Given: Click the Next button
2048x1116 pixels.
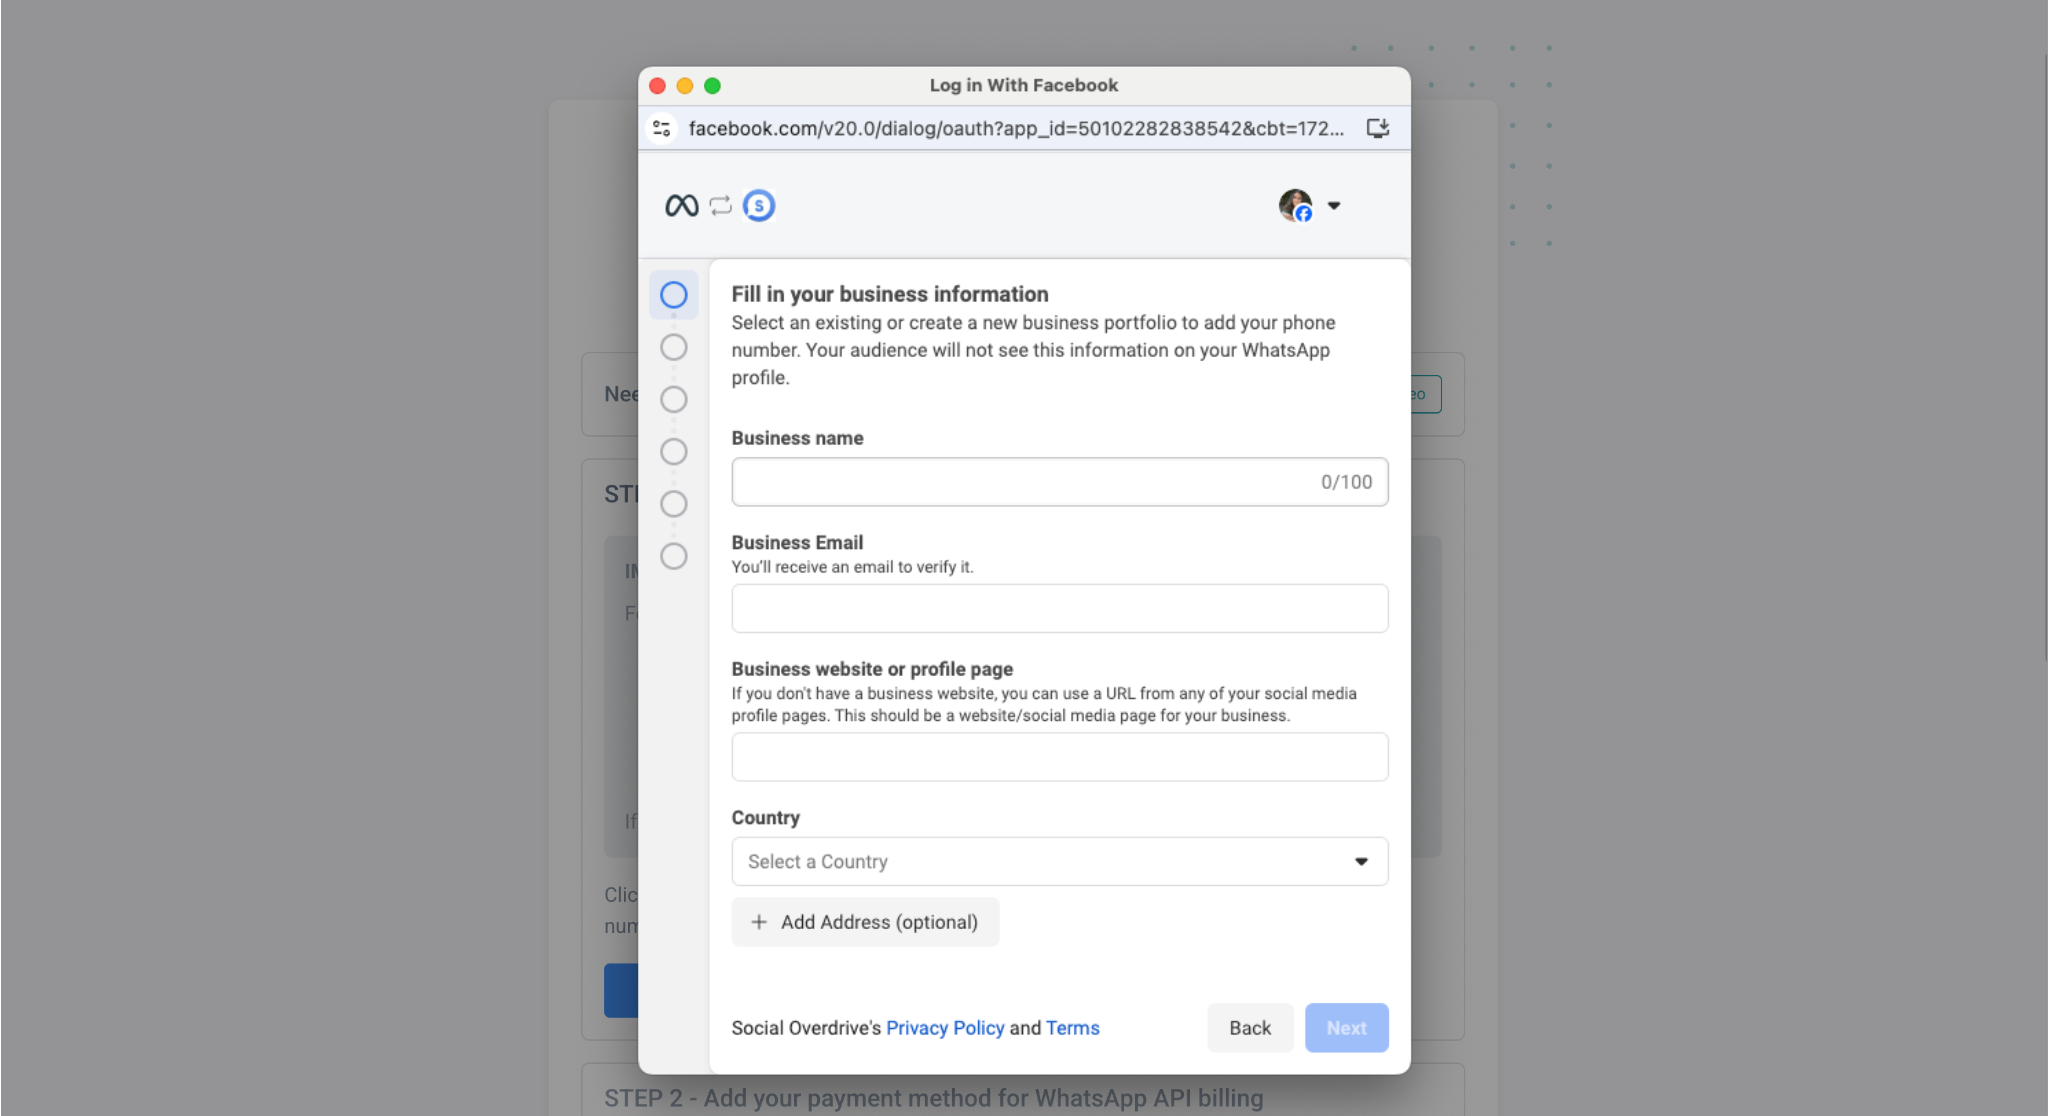Looking at the screenshot, I should [1346, 1028].
